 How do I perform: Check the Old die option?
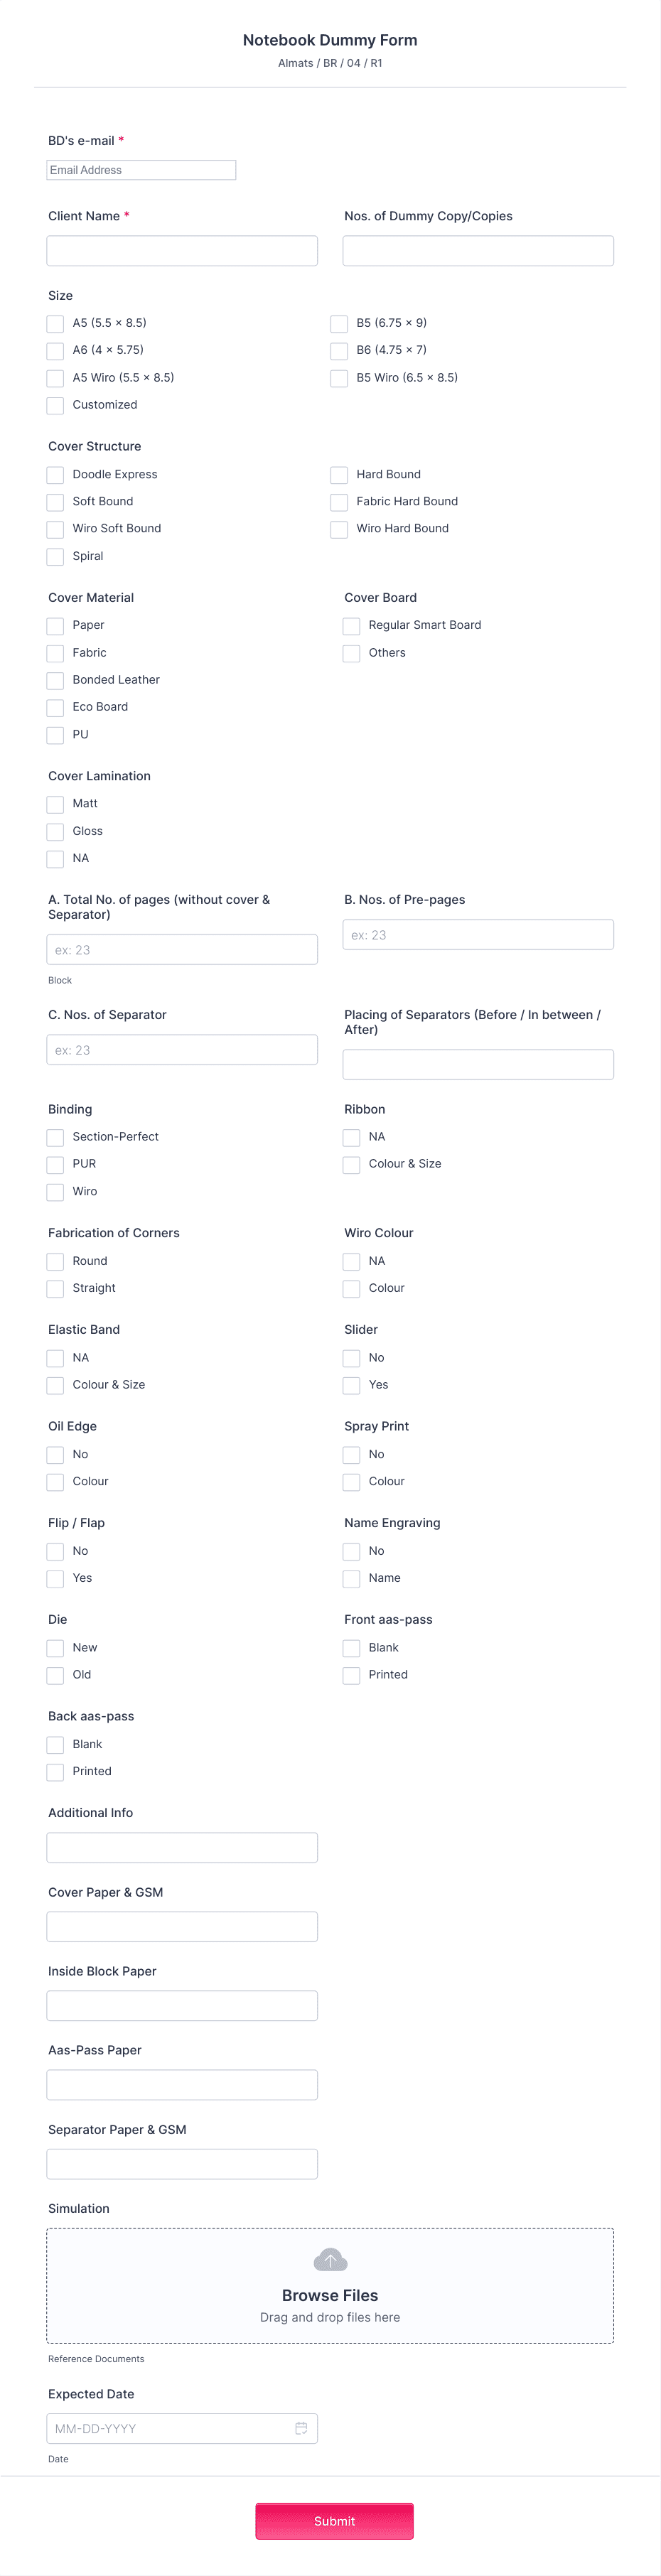click(x=55, y=1675)
